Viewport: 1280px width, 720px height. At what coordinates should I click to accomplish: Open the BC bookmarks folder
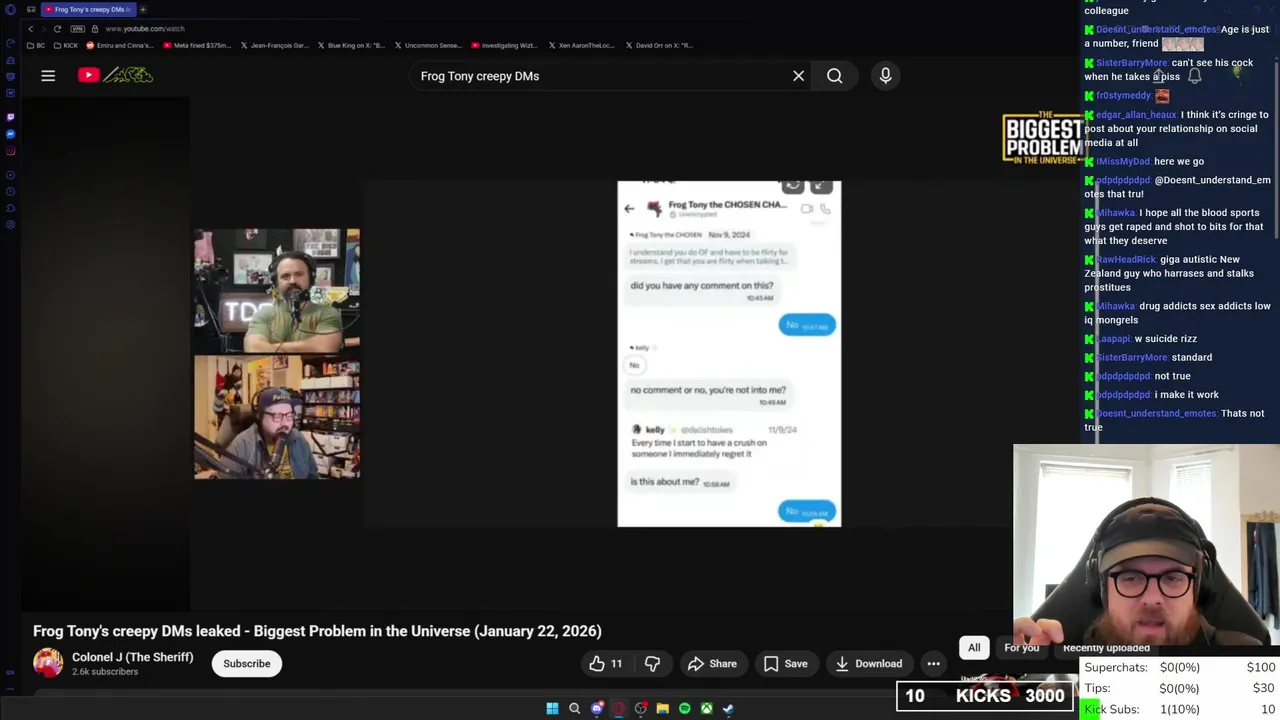point(36,45)
